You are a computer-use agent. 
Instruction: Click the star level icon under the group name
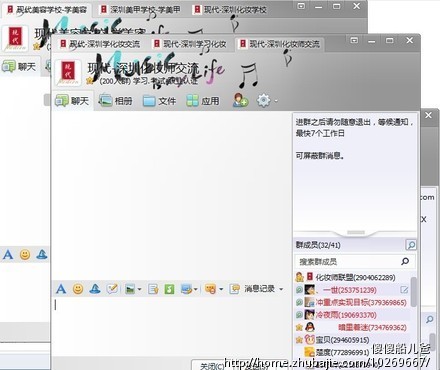click(x=89, y=81)
